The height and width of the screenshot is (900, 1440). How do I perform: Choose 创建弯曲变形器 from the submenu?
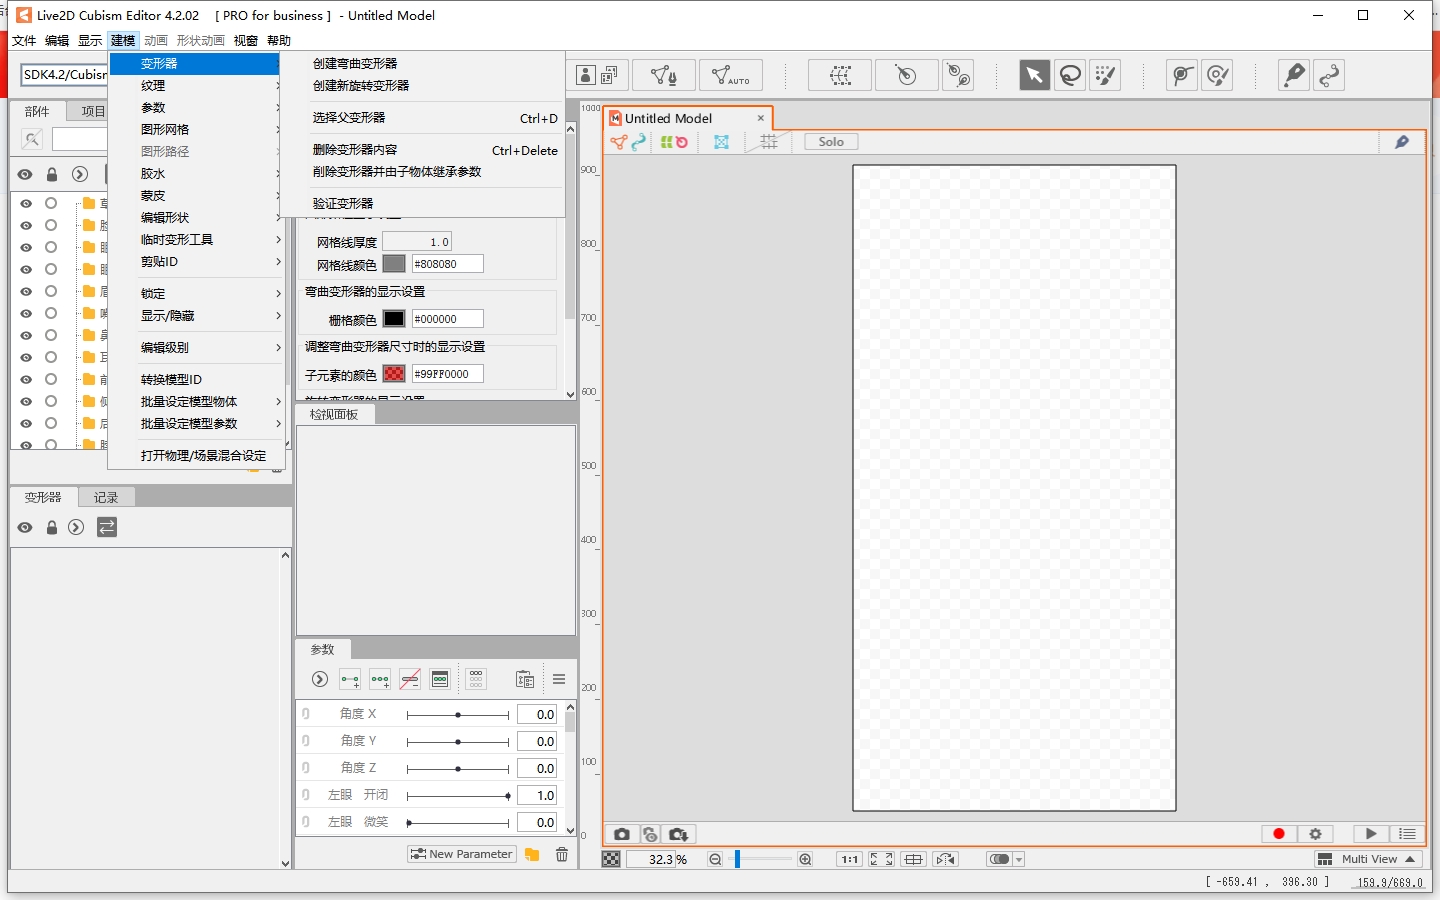coord(355,64)
